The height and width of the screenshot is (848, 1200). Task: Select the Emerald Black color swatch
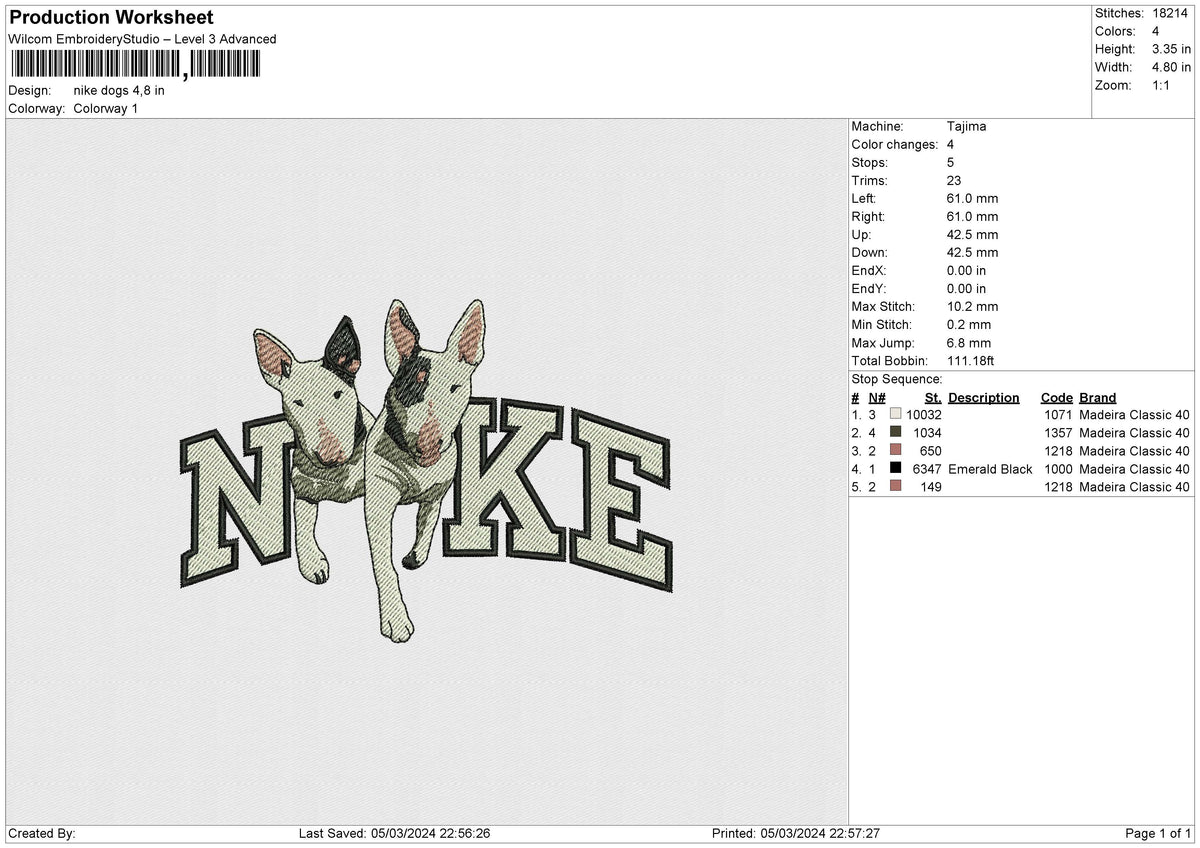point(895,468)
